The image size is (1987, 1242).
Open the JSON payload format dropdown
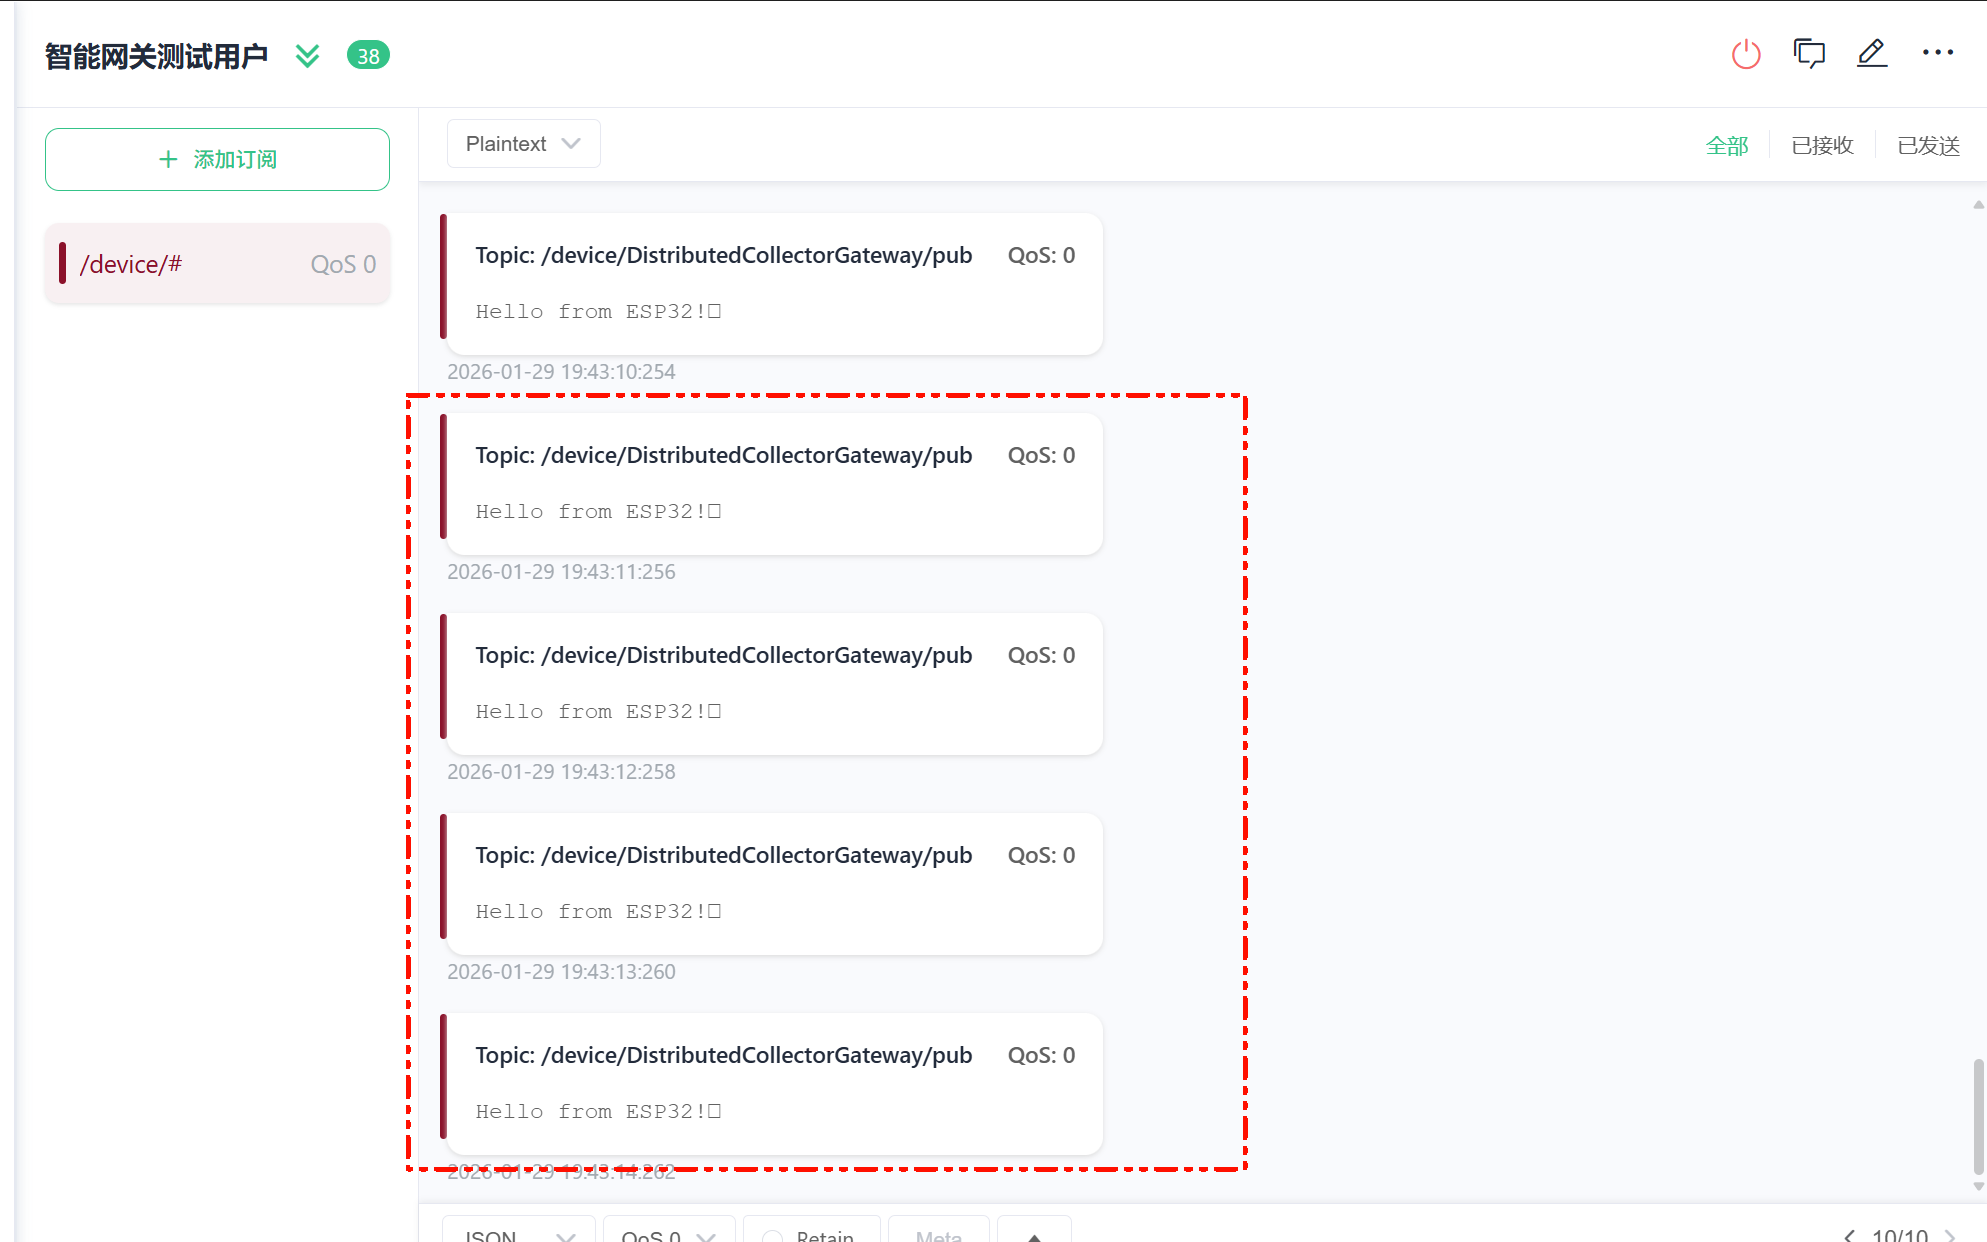[519, 1234]
